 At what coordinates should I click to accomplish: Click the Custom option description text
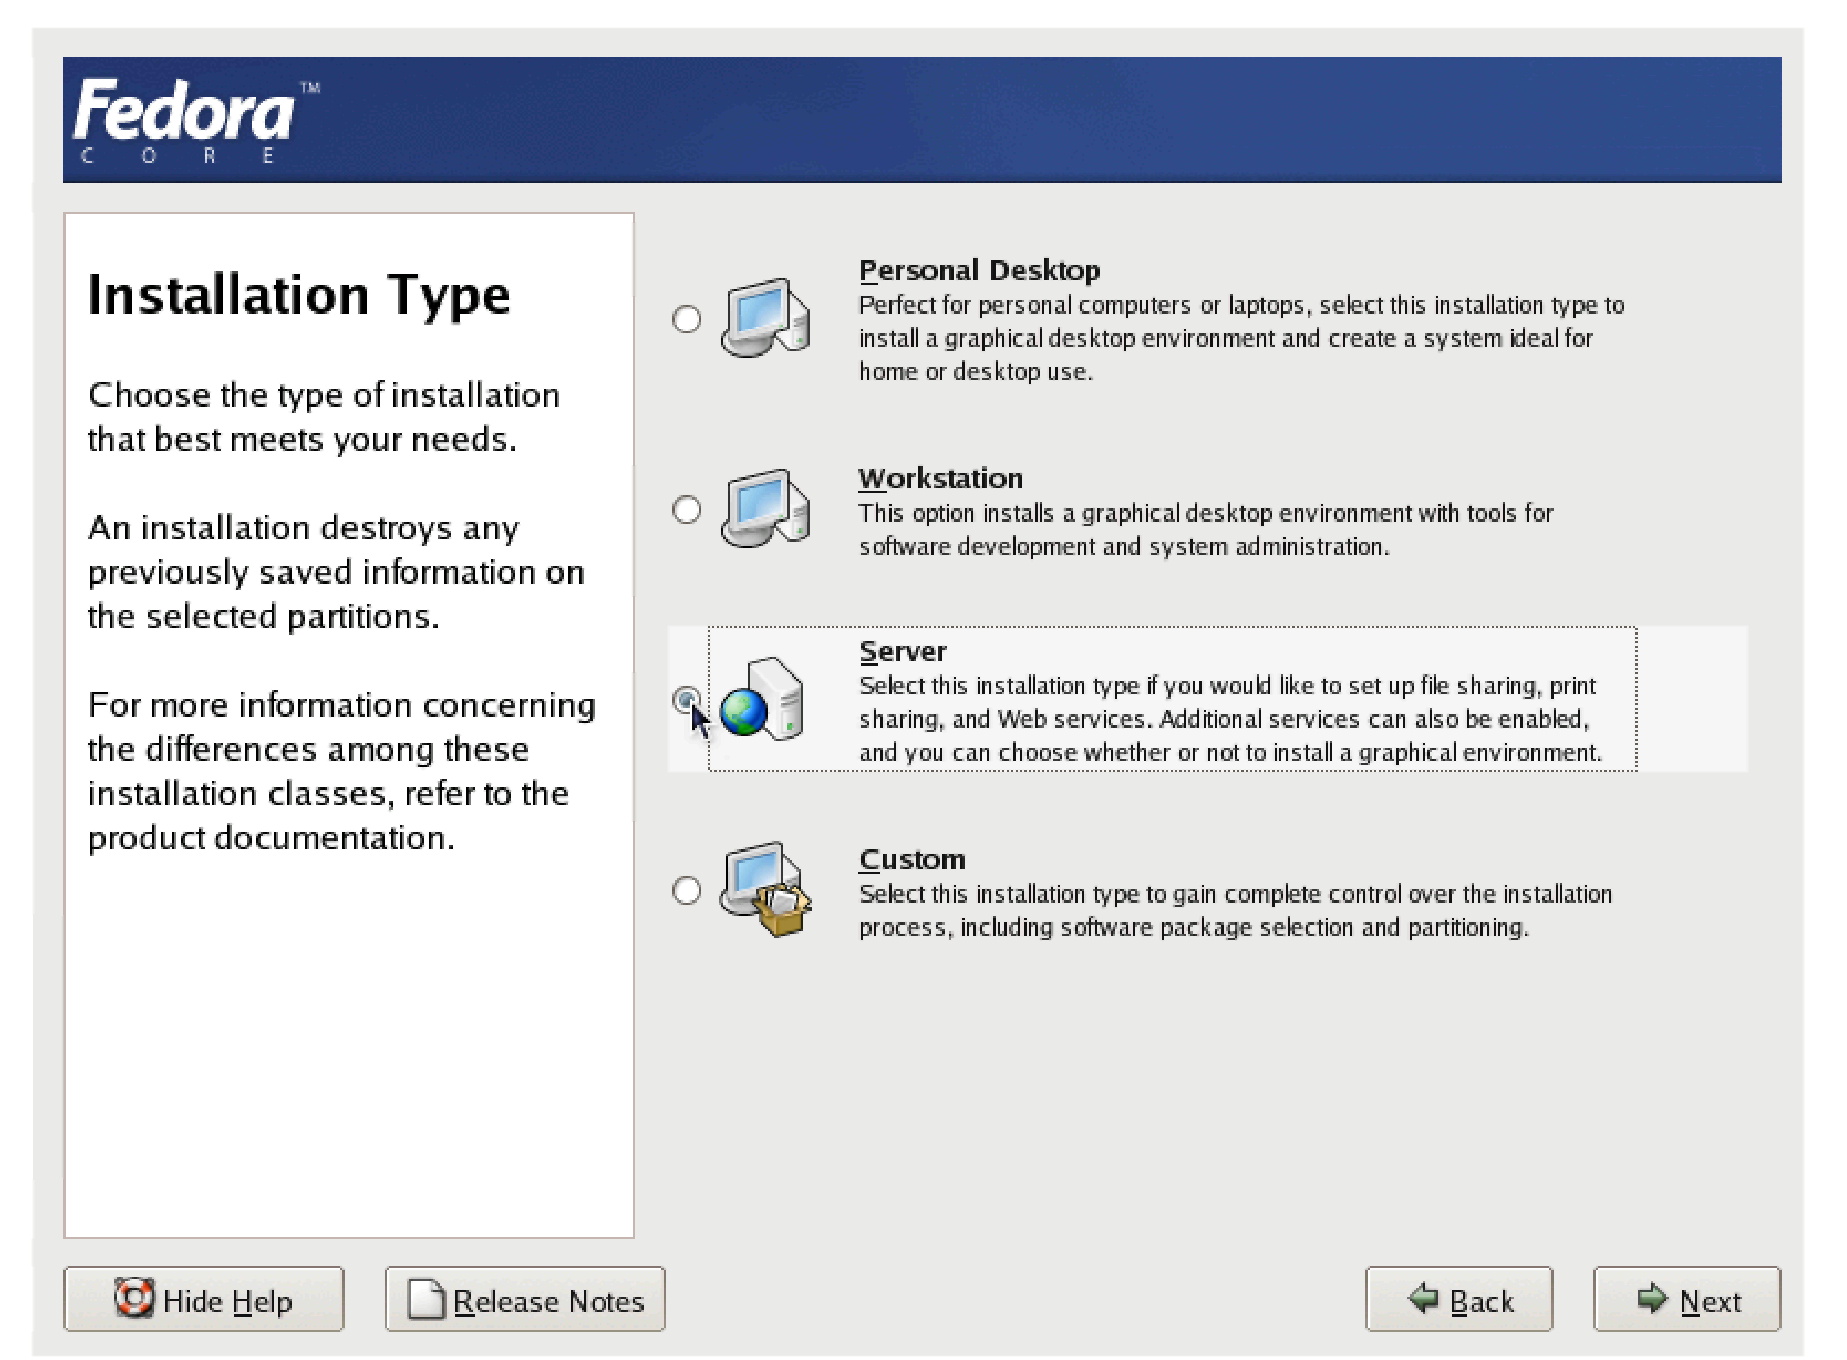coord(1234,911)
